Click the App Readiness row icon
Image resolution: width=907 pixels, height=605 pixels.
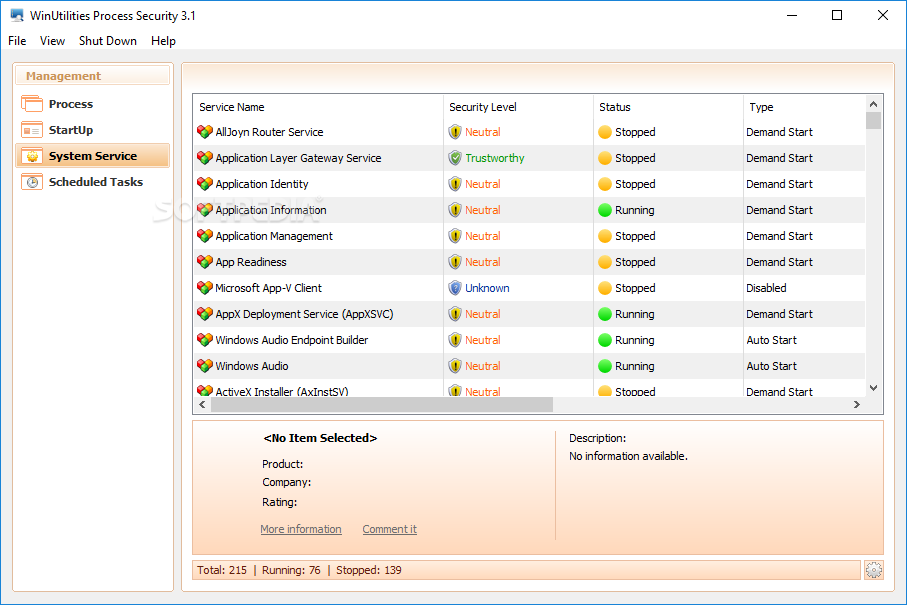[205, 262]
